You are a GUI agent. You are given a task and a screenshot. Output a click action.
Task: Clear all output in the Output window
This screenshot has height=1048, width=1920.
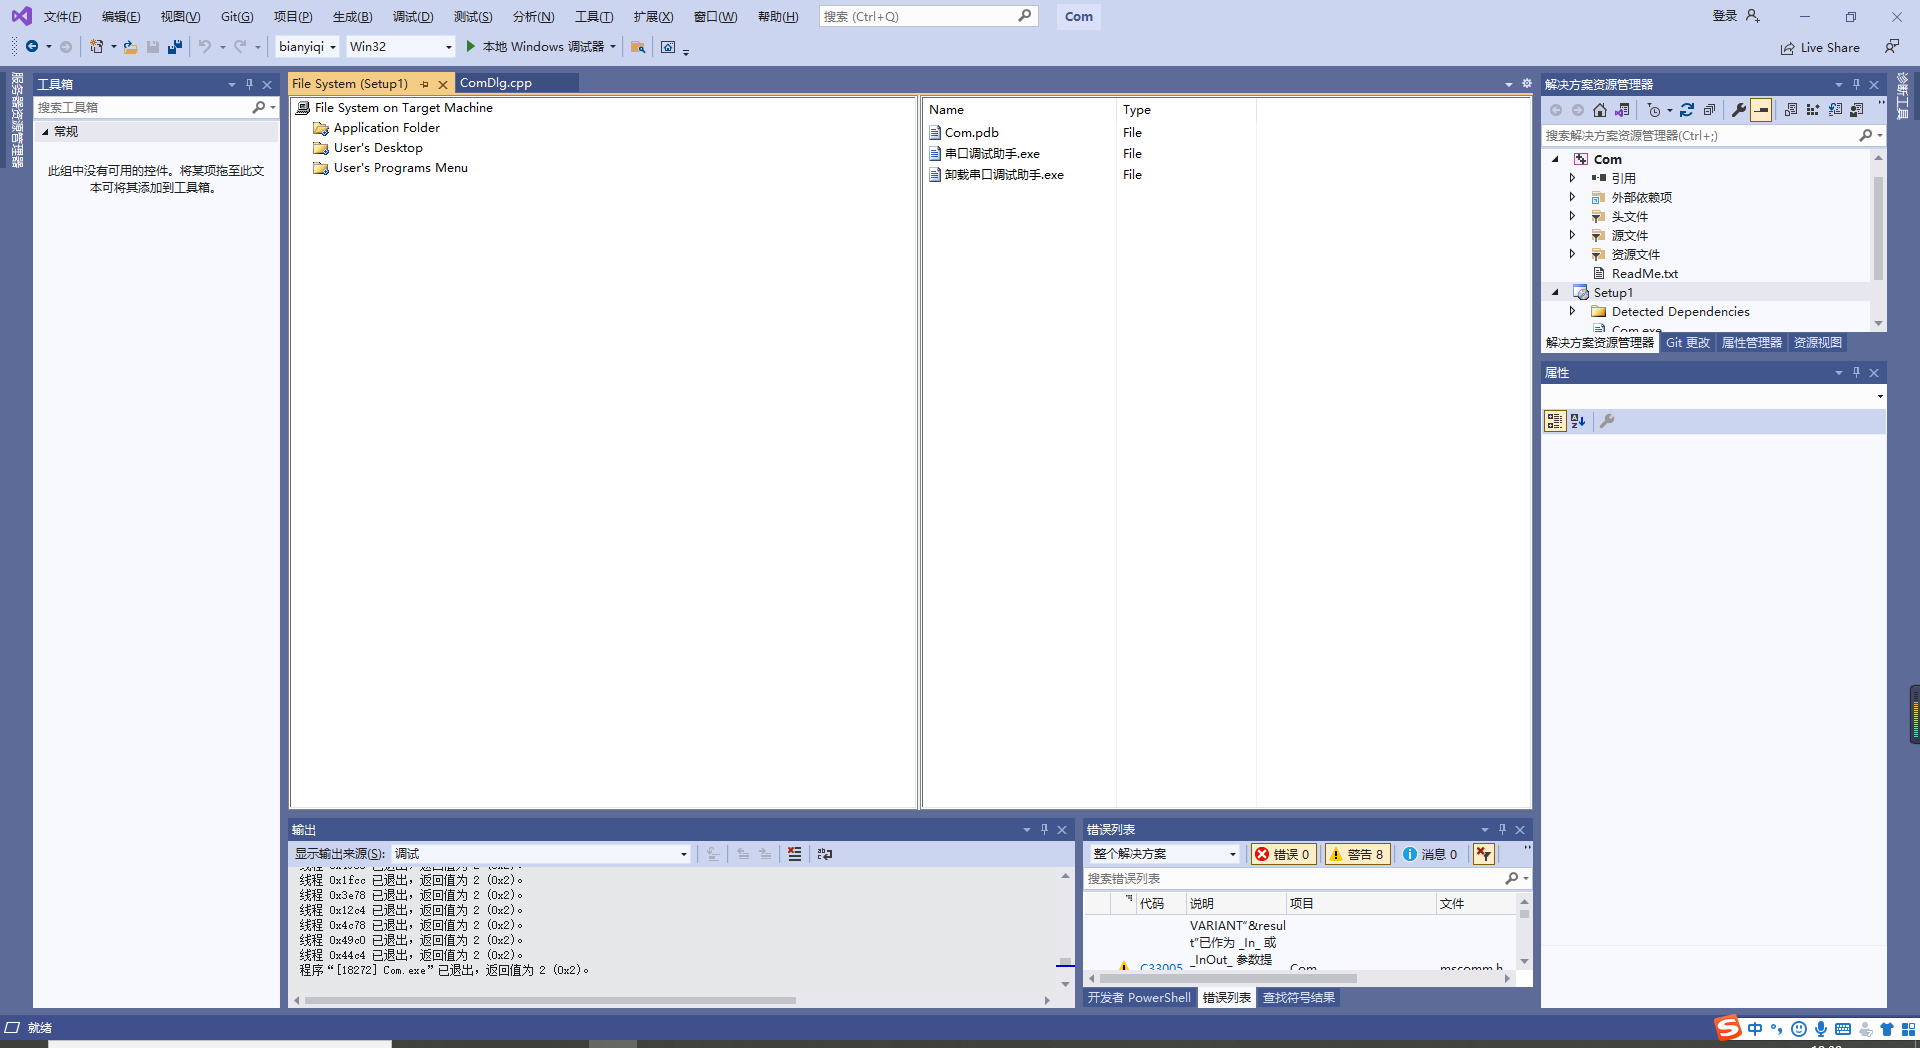click(793, 853)
